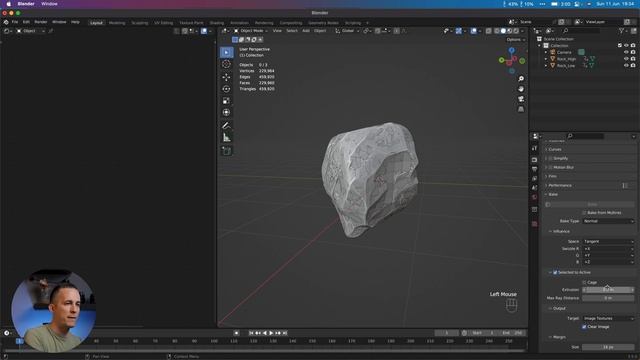Expand the Curves panel

point(555,149)
